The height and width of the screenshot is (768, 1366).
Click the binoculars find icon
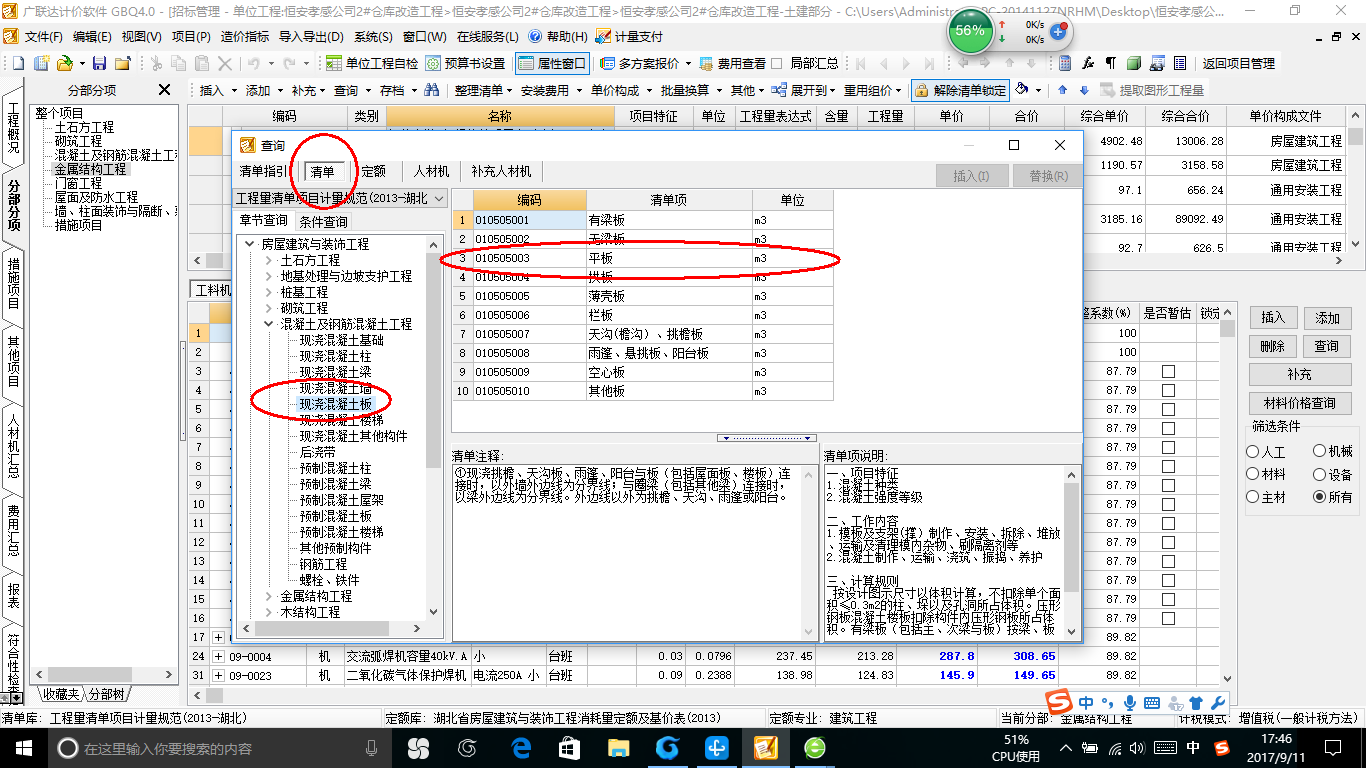pos(432,90)
